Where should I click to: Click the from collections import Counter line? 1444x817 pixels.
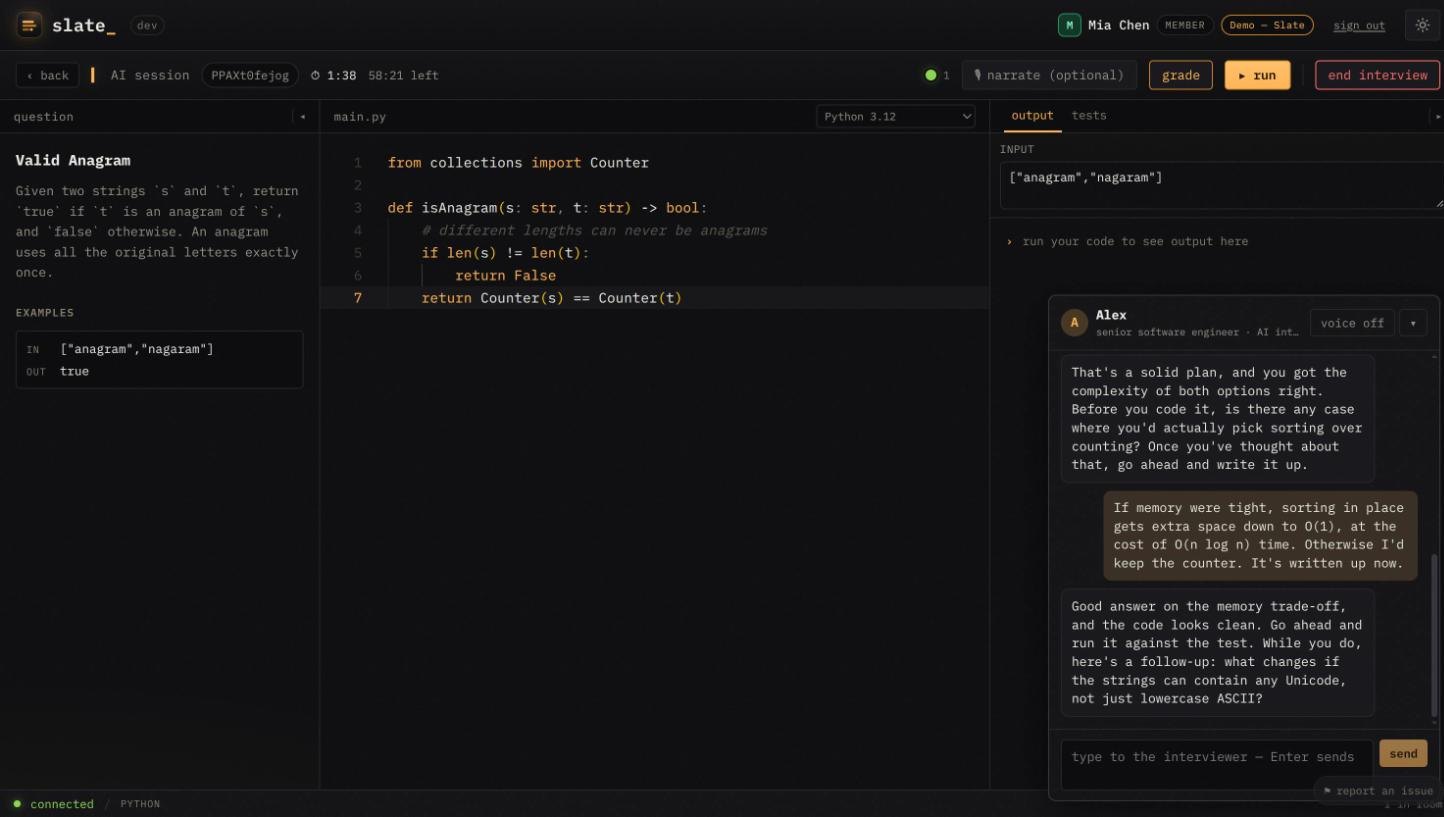click(518, 163)
